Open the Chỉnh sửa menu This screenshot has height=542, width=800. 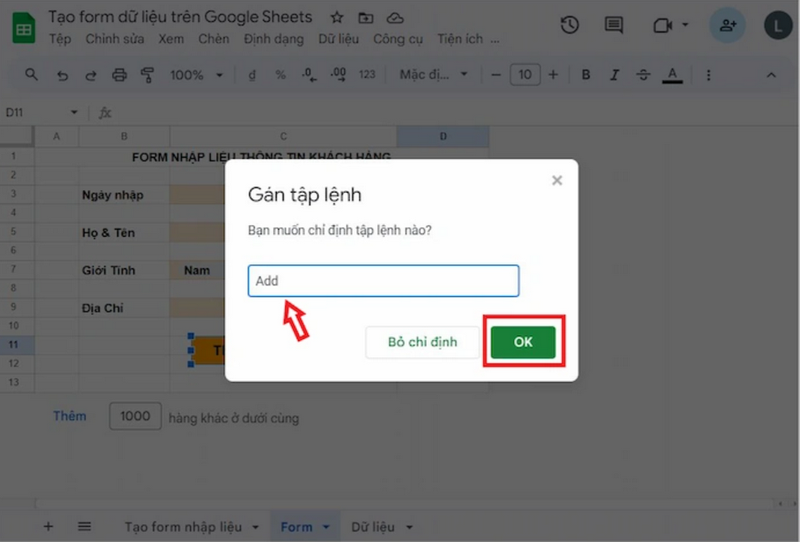114,39
